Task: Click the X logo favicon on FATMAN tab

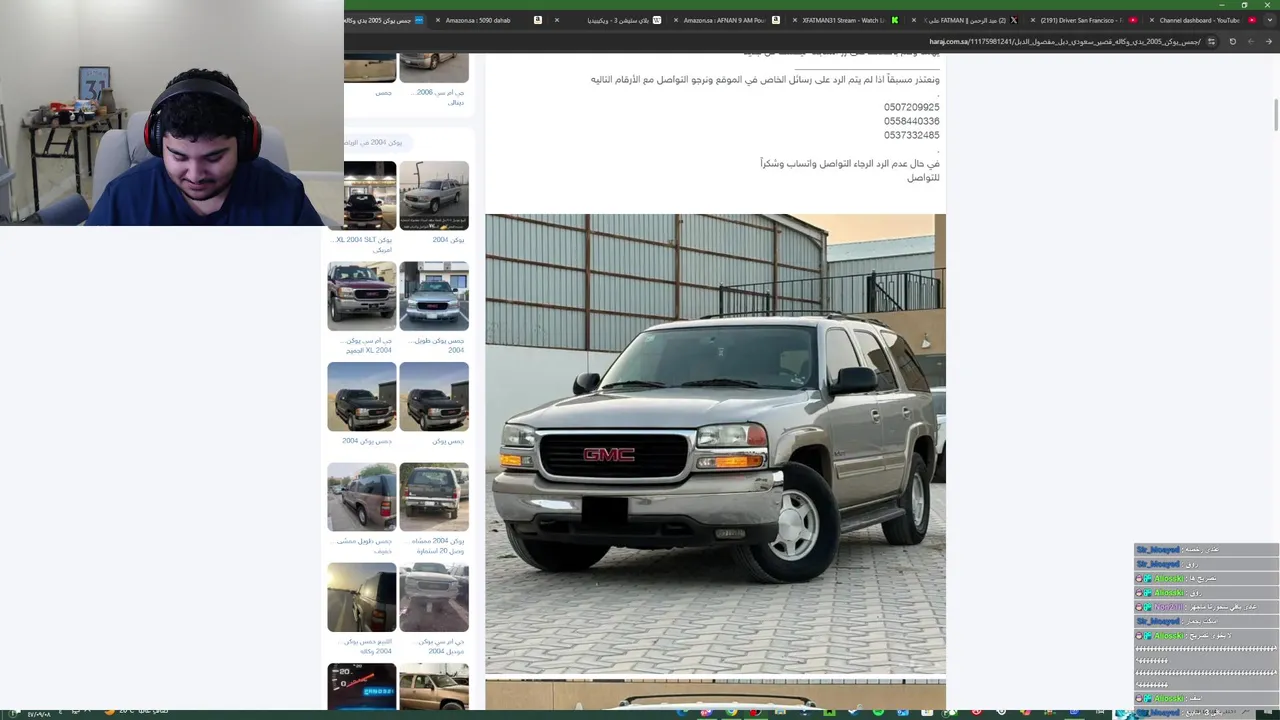Action: 1013,20
